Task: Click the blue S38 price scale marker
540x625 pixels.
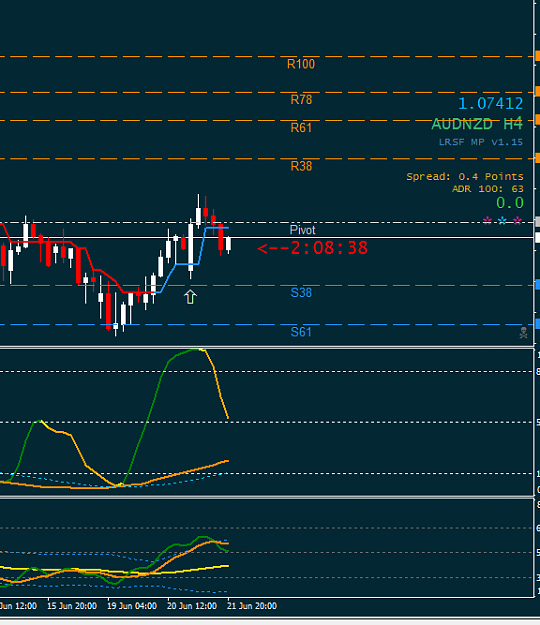Action: click(537, 285)
